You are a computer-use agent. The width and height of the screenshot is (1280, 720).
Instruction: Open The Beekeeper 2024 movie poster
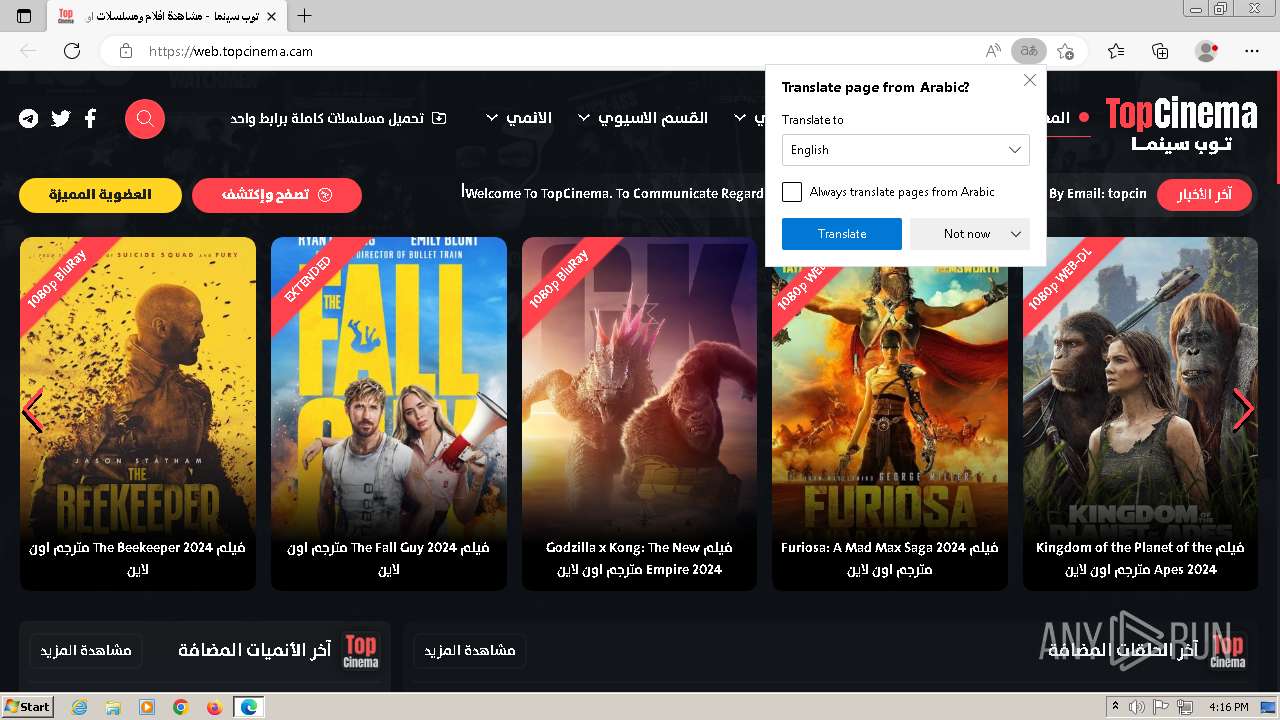[138, 413]
